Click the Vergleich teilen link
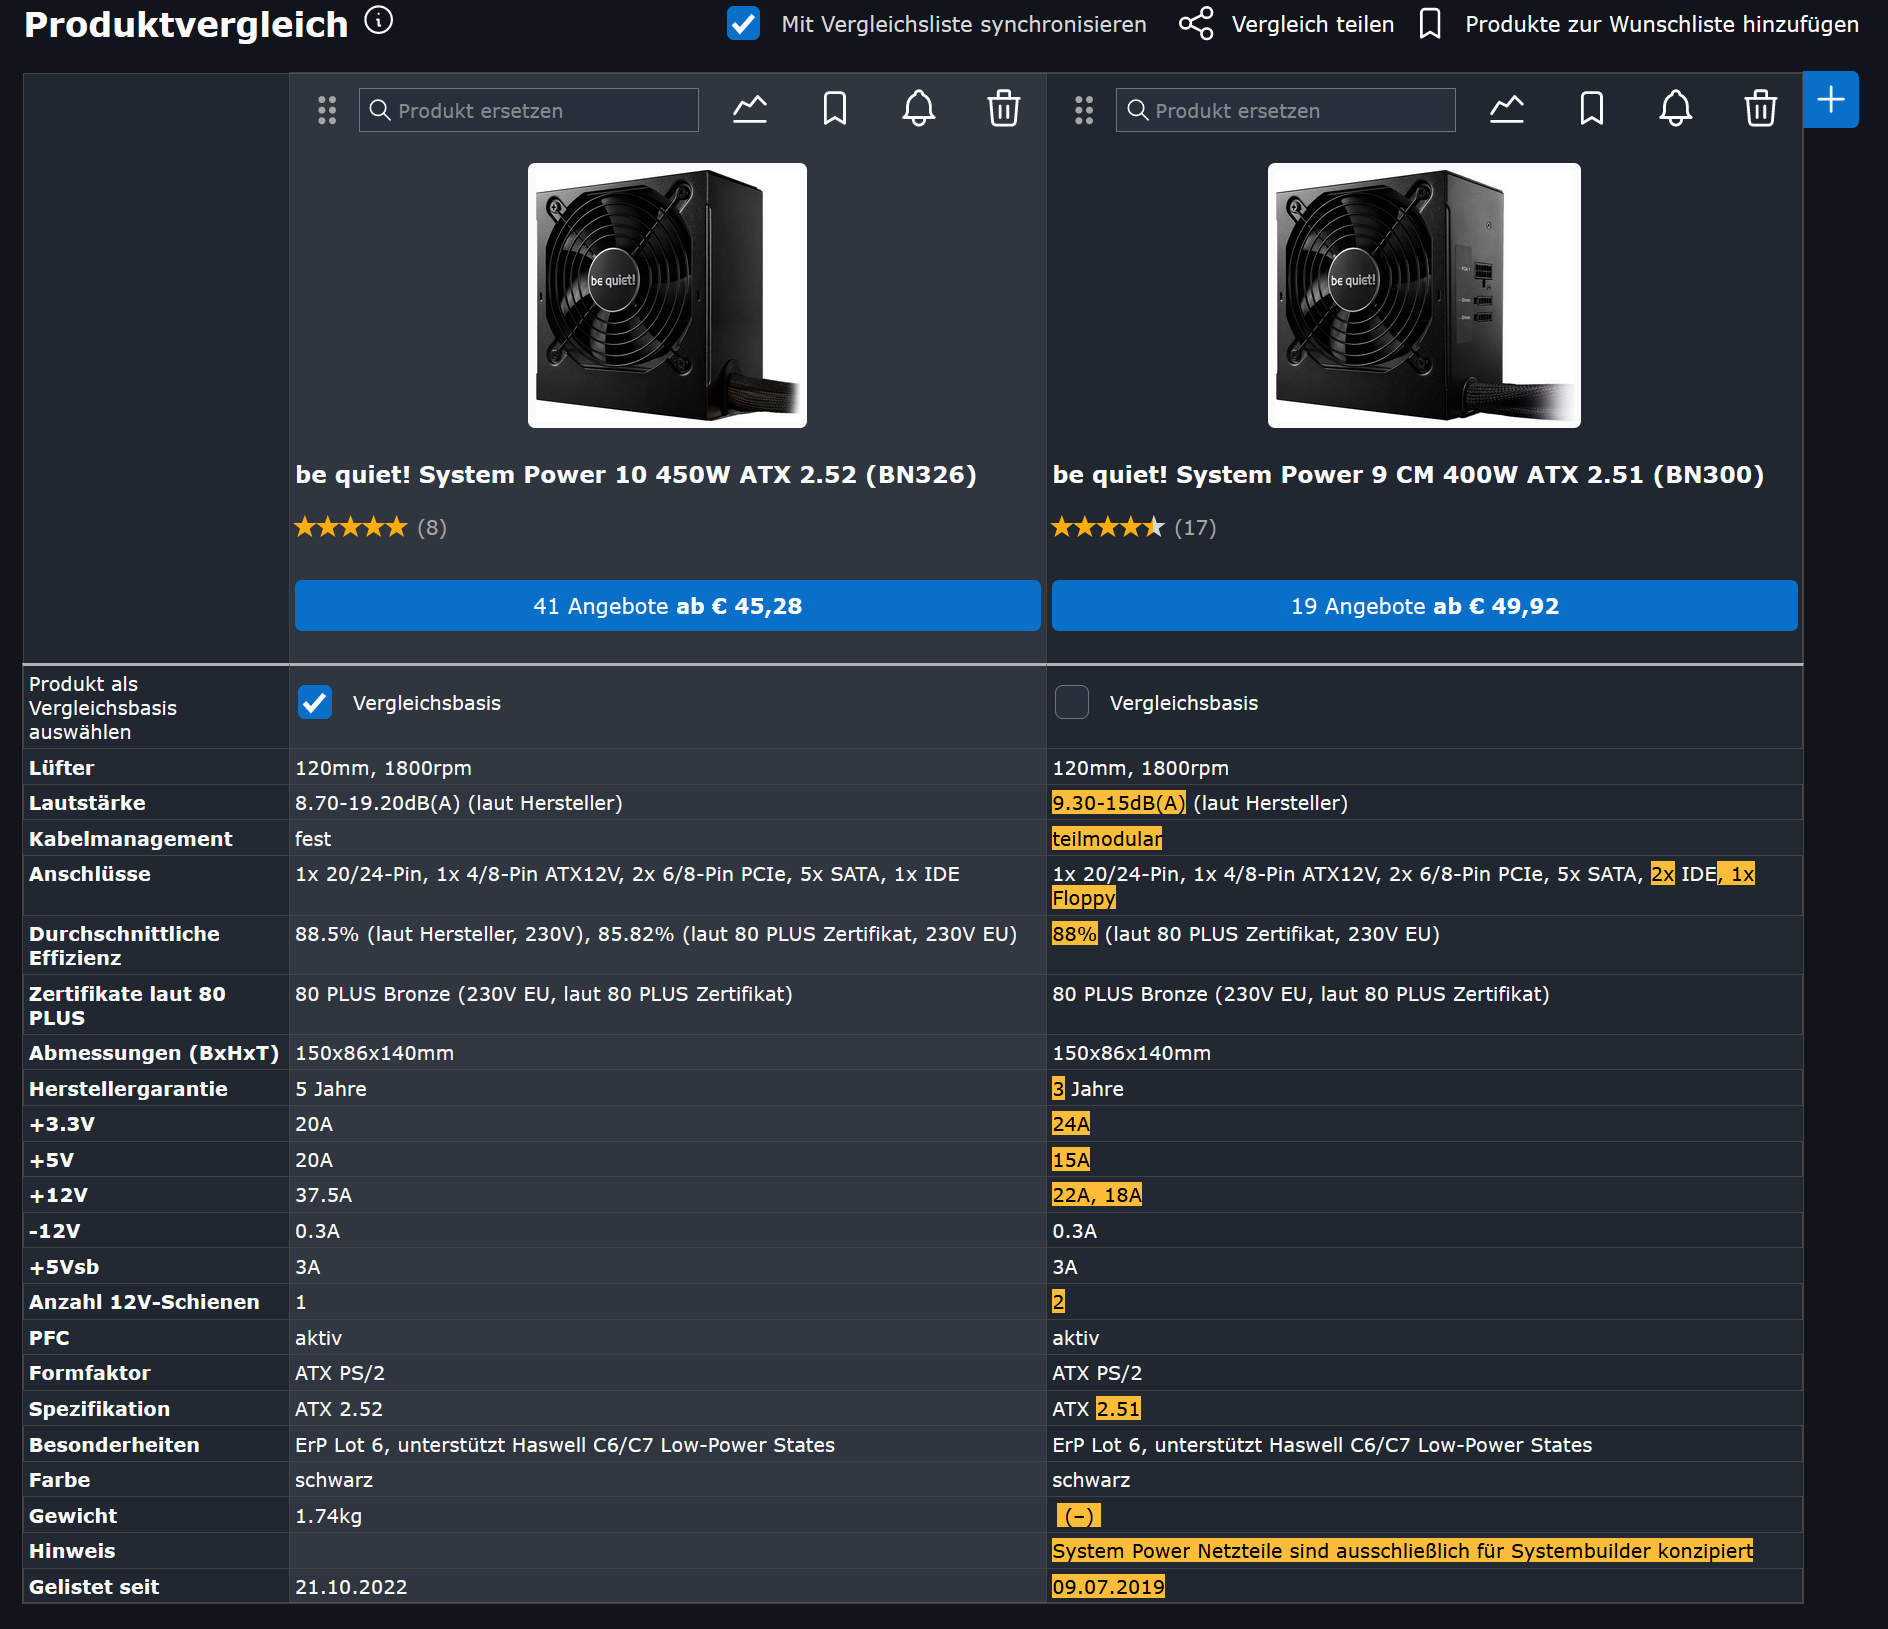The height and width of the screenshot is (1629, 1888). [x=1312, y=24]
